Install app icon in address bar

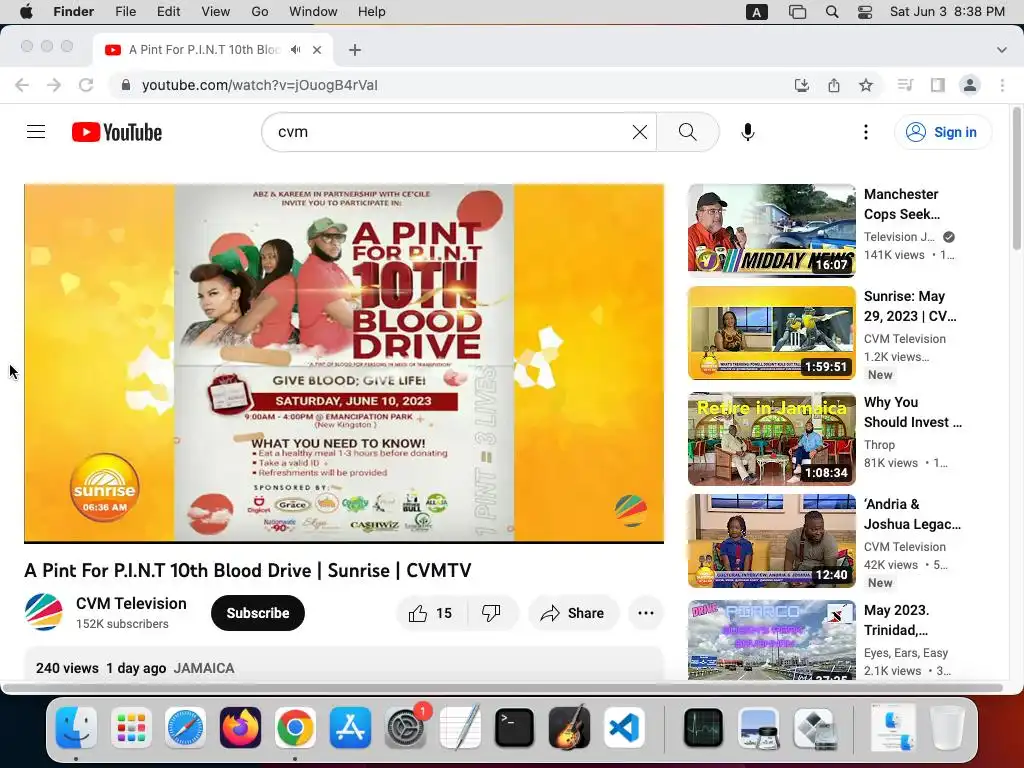point(802,85)
